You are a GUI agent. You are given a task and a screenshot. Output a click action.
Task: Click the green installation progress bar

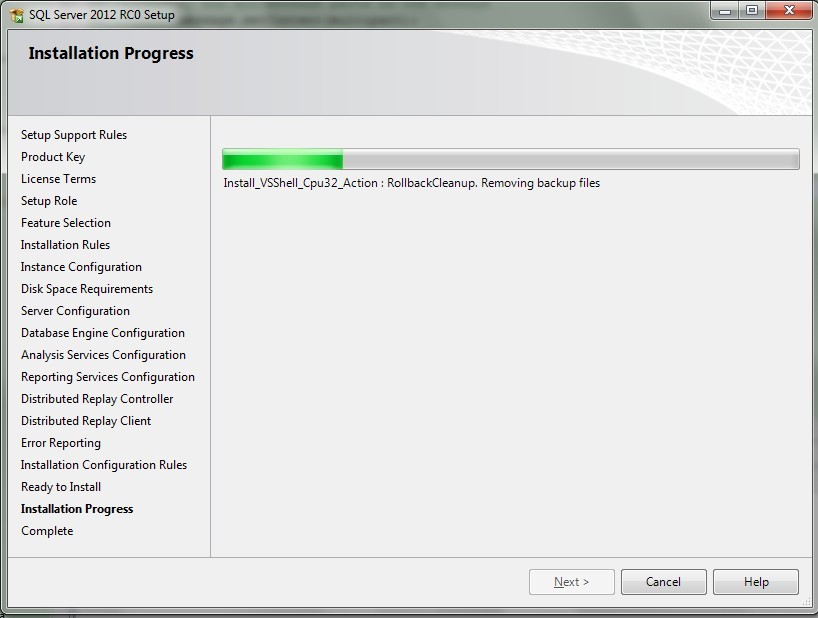click(510, 159)
